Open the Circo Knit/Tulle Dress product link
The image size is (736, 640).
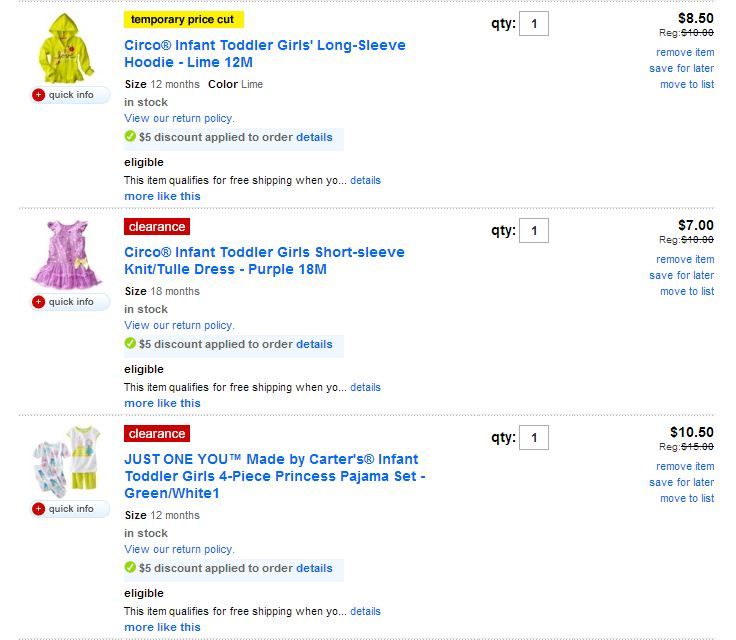click(x=264, y=261)
